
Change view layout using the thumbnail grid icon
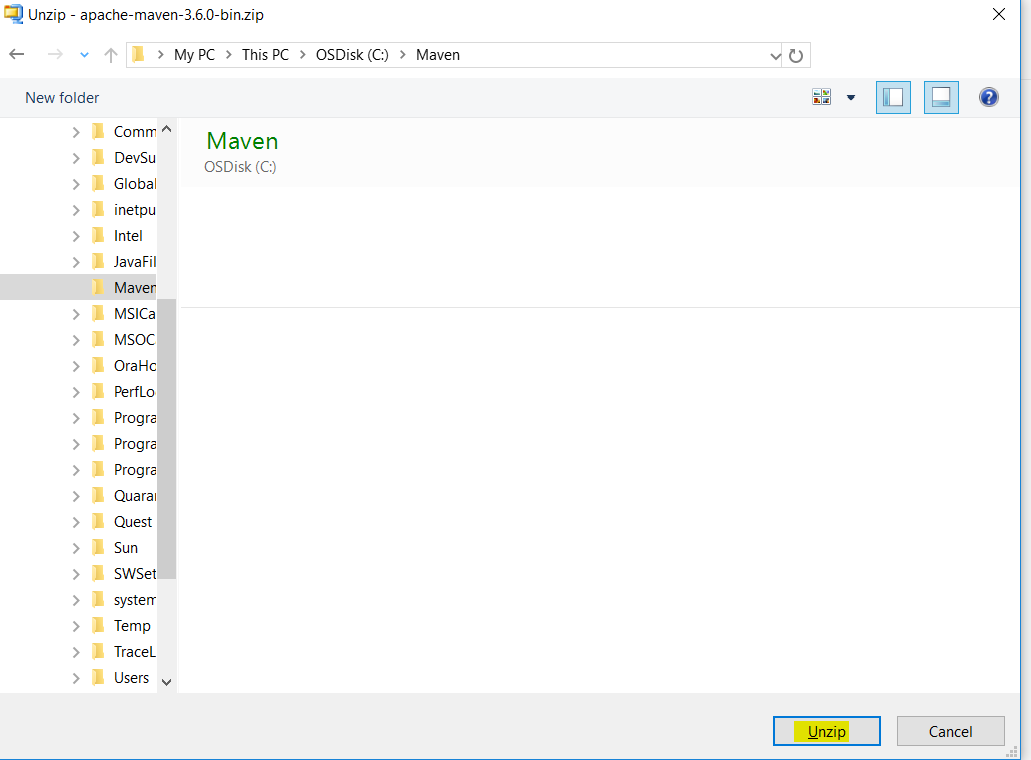821,97
